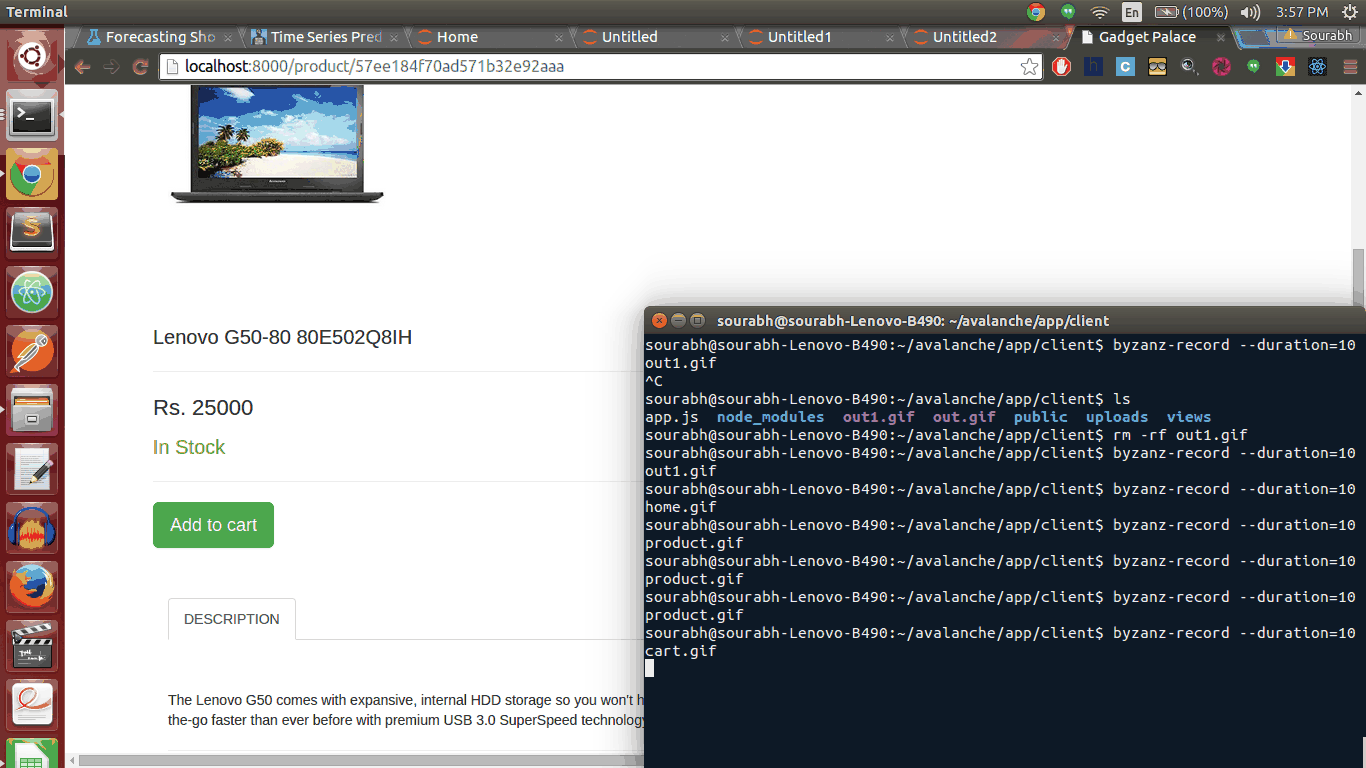Click the dark blue 'h' extension icon

1094,67
